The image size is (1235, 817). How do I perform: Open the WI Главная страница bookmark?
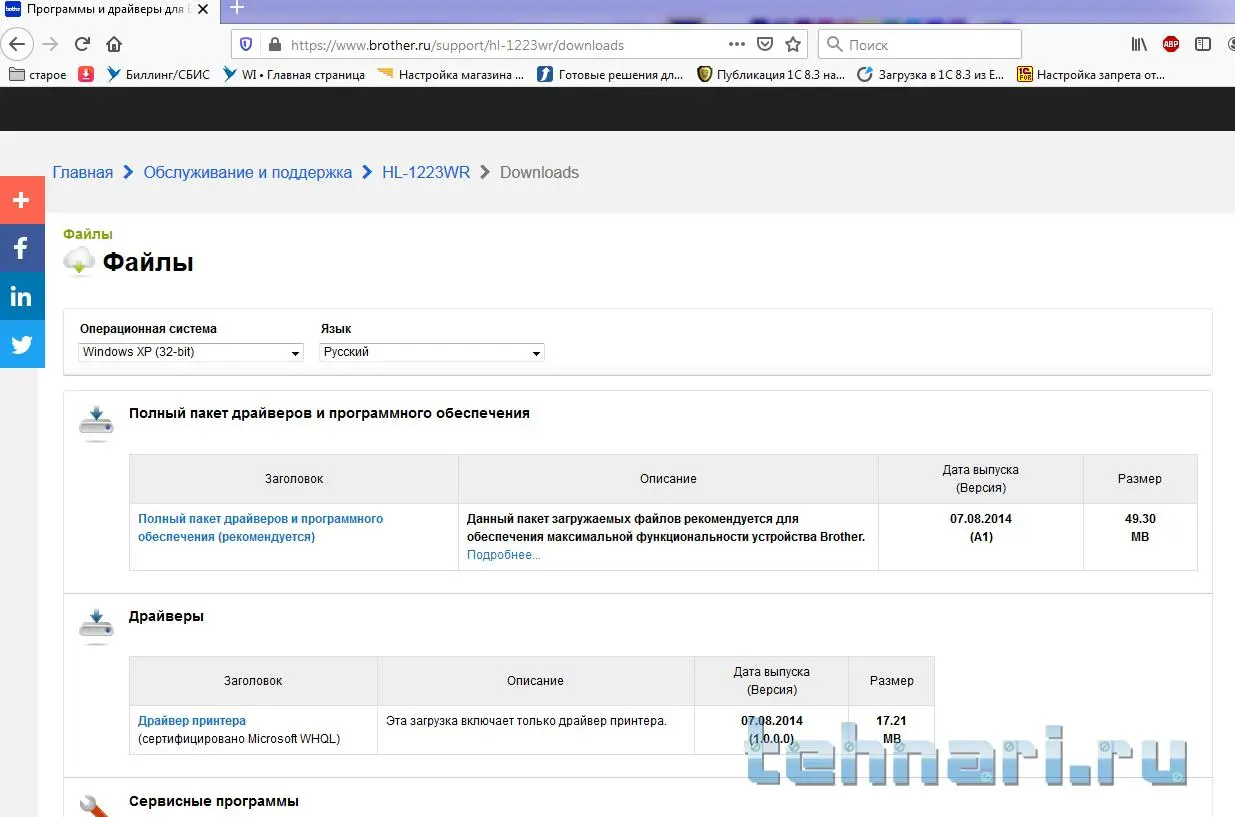293,74
